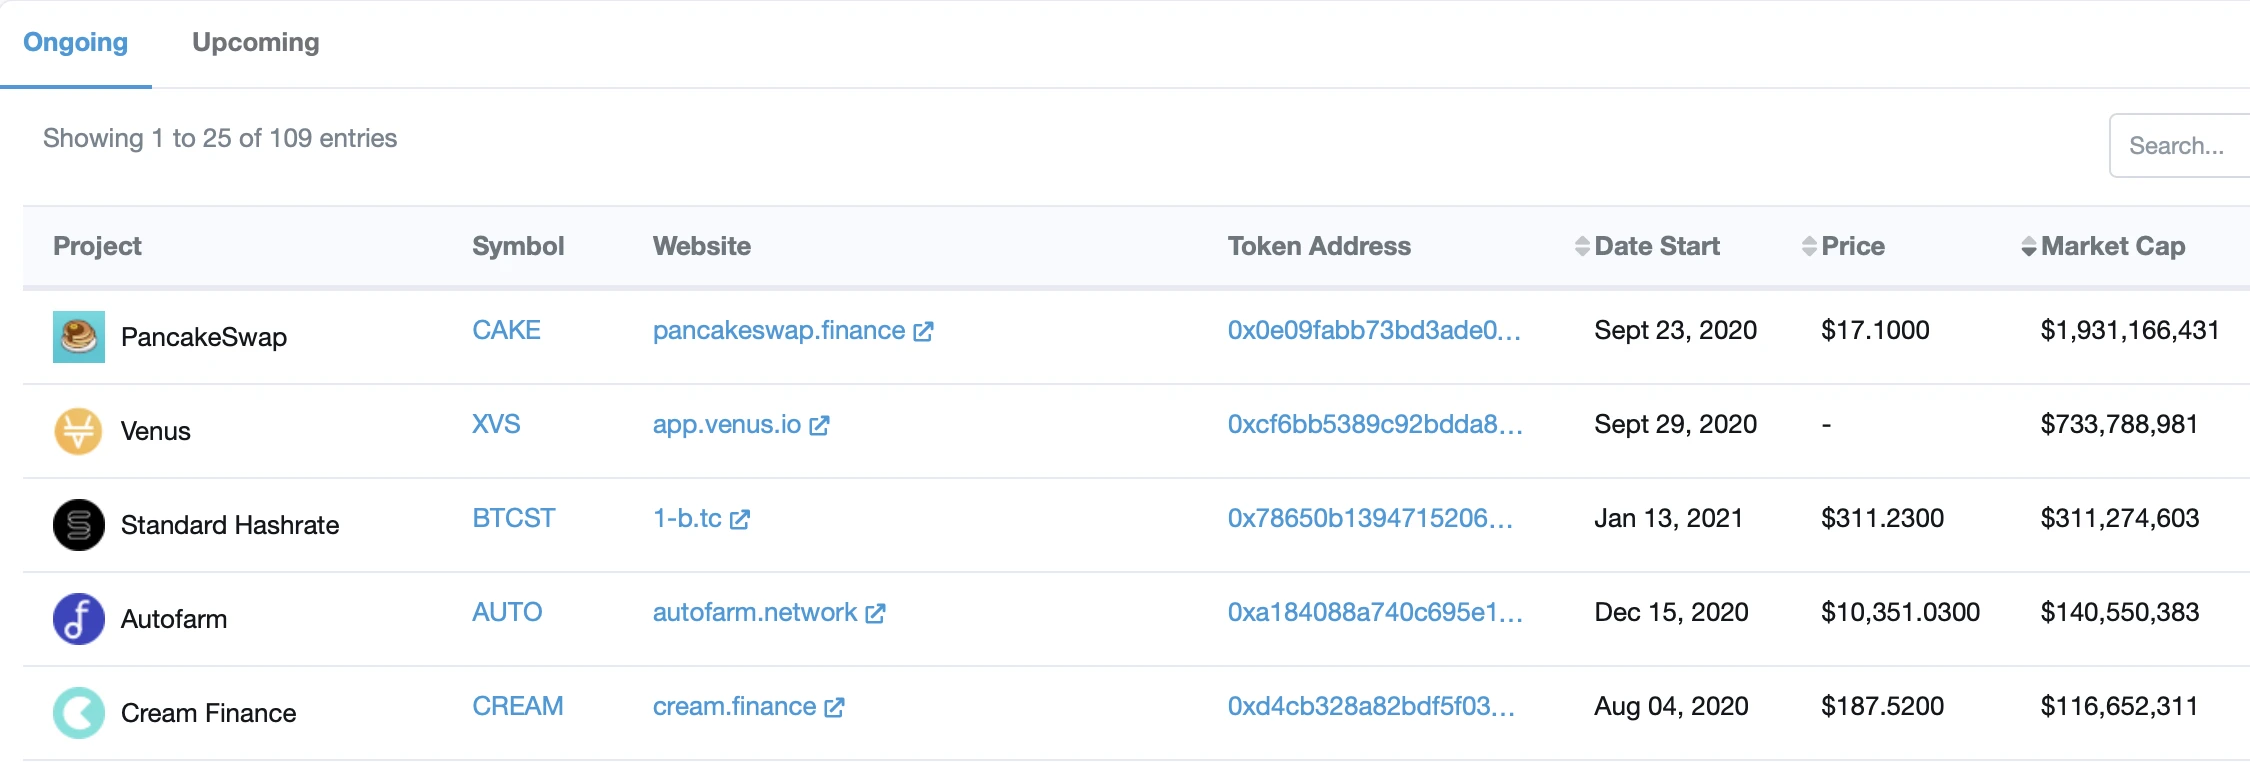Viewport: 2250px width, 762px height.
Task: Select the $17.1000 price cell
Action: (1875, 330)
